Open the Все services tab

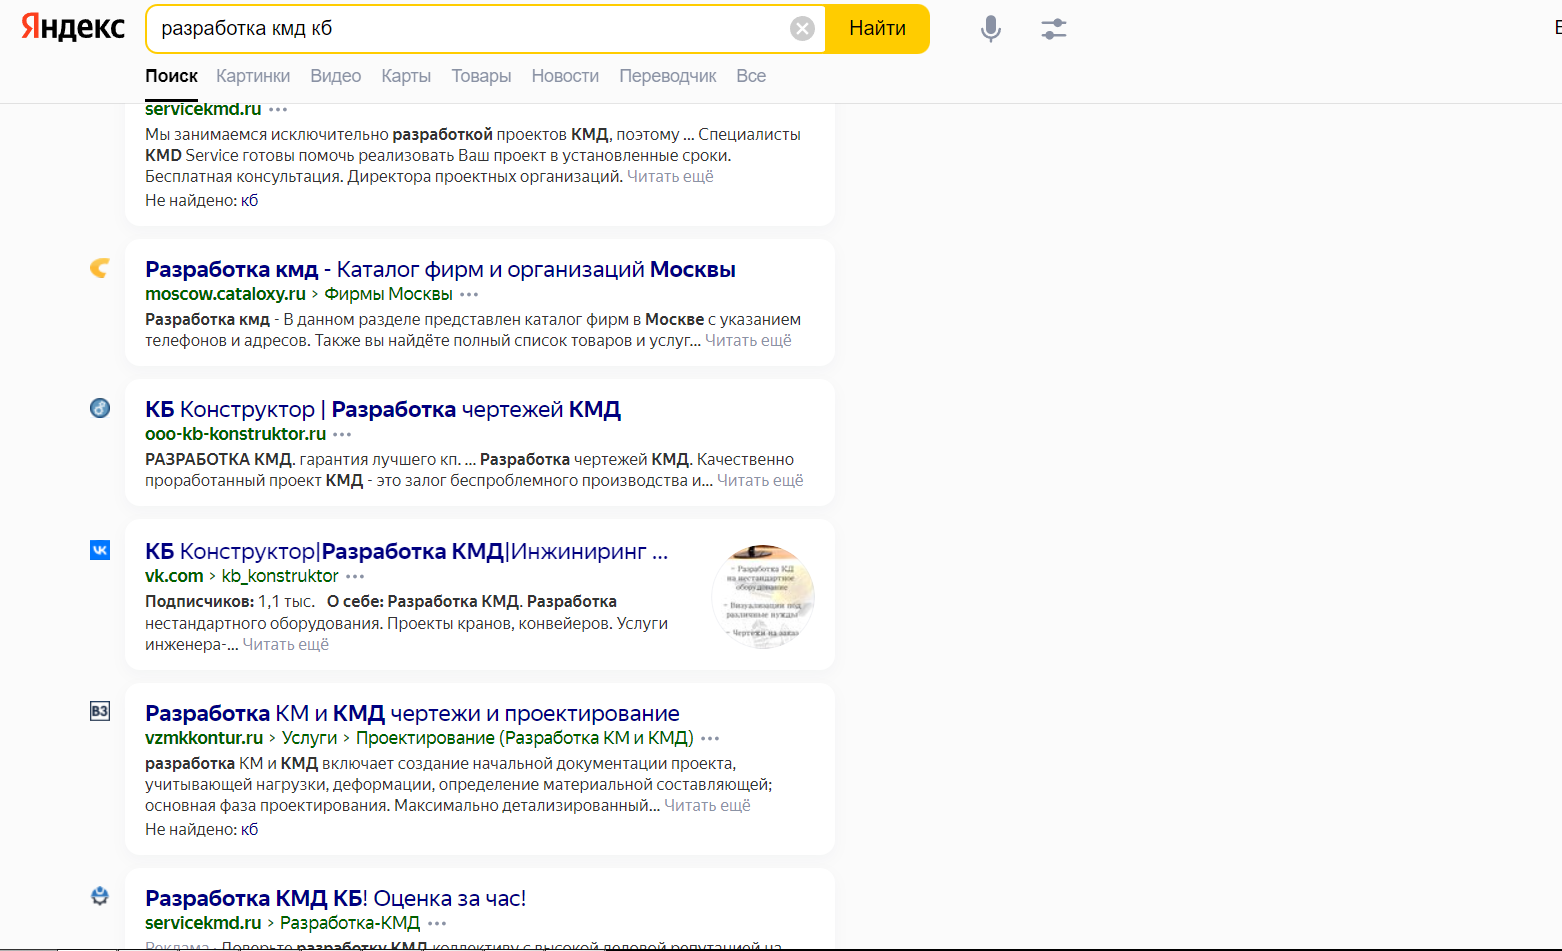pyautogui.click(x=751, y=76)
